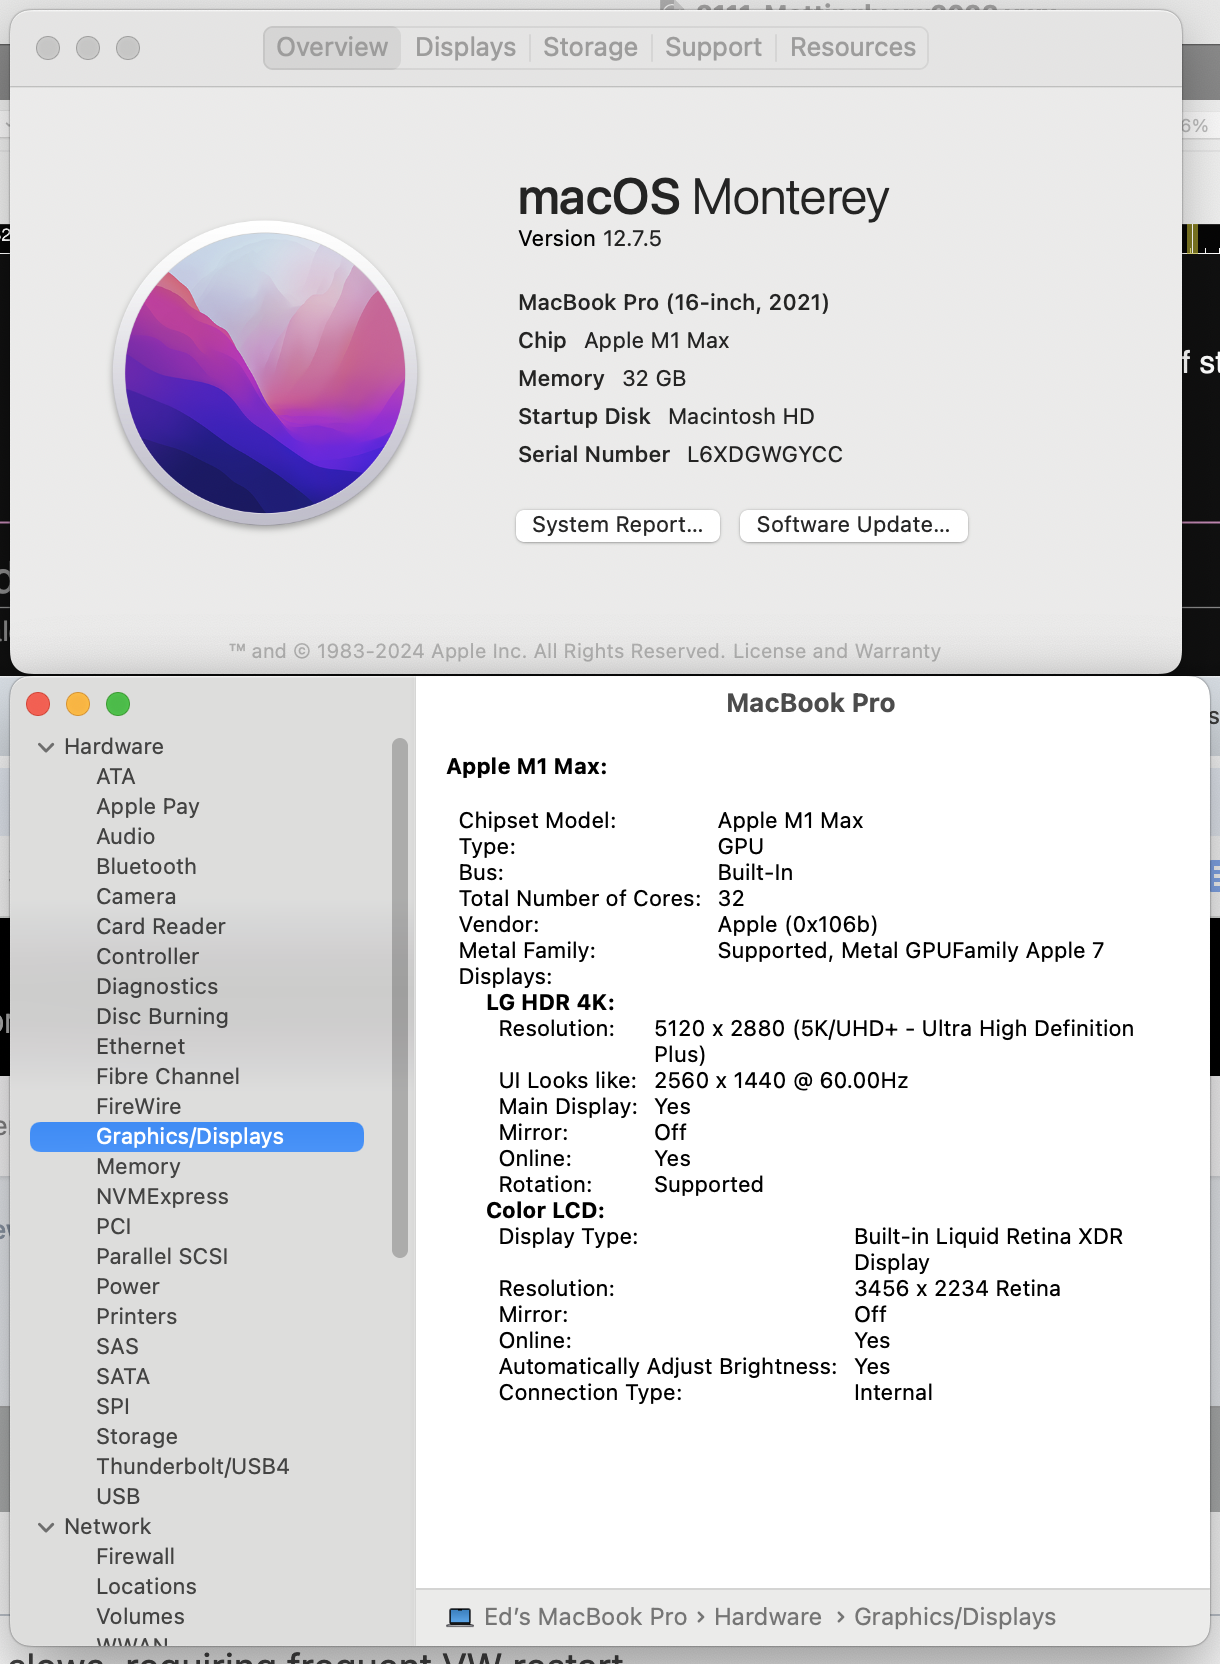
Task: Select Thunderbolt/USB4 in sidebar
Action: (x=192, y=1466)
